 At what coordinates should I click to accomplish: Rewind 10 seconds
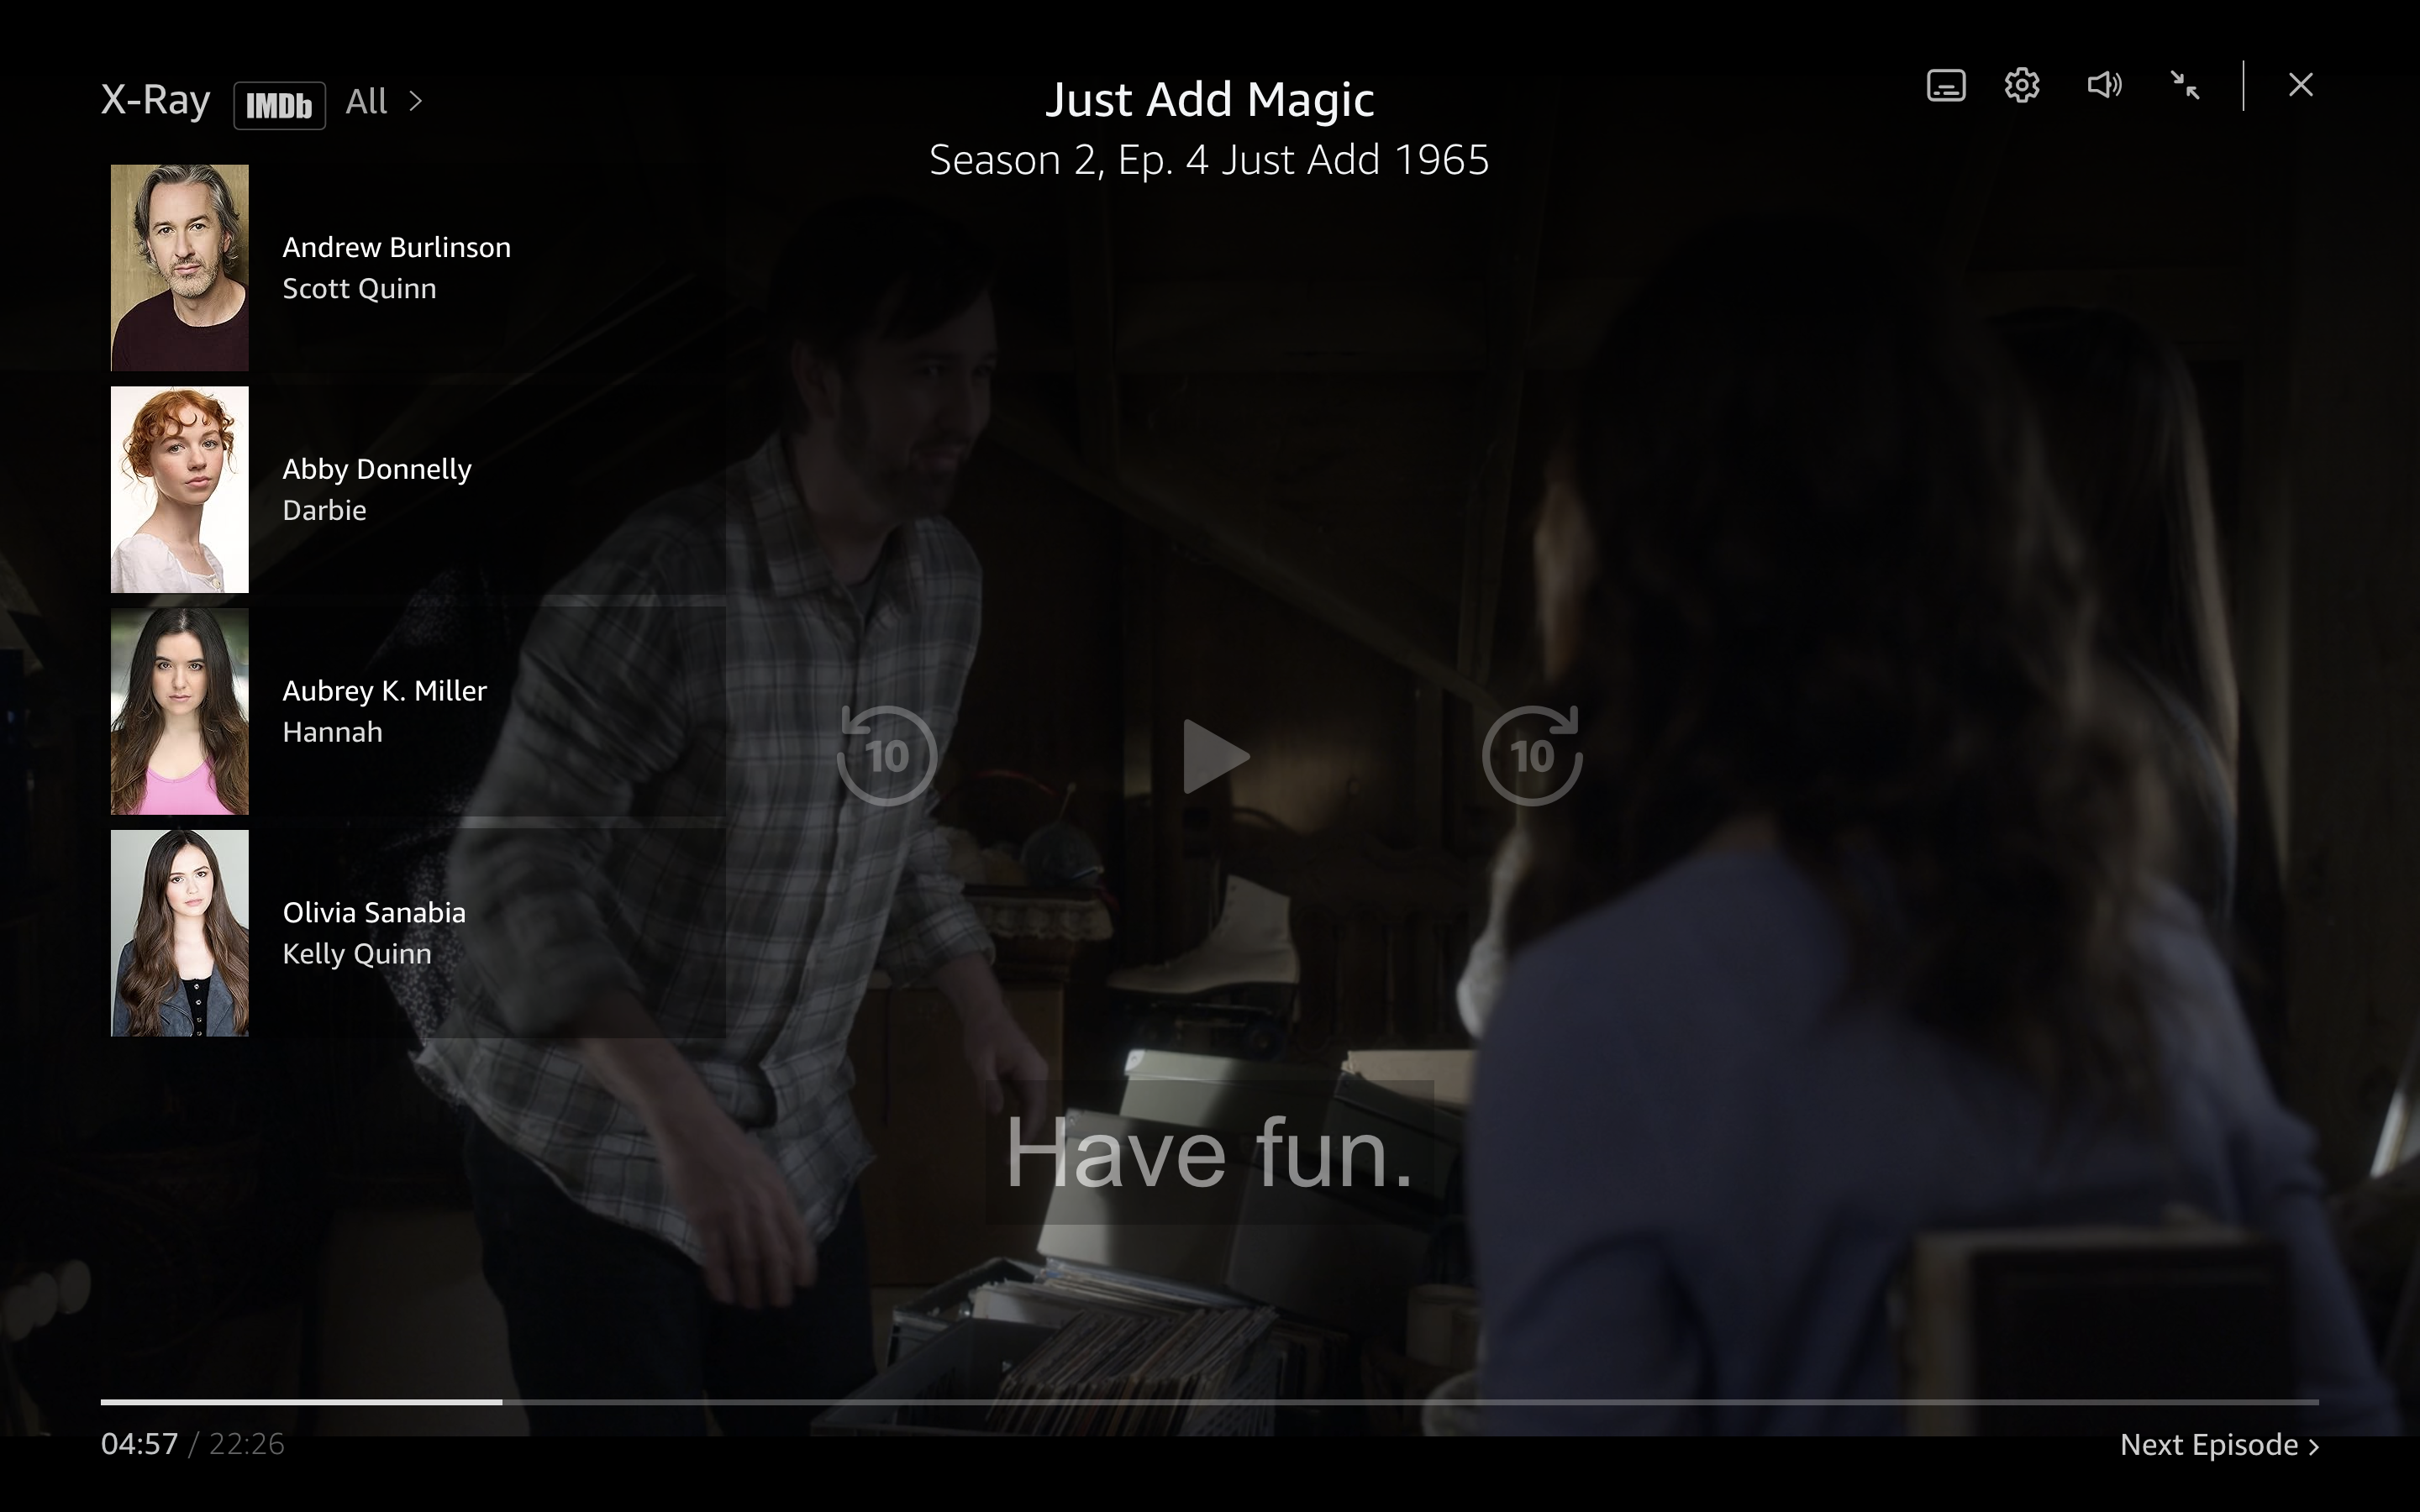tap(886, 755)
